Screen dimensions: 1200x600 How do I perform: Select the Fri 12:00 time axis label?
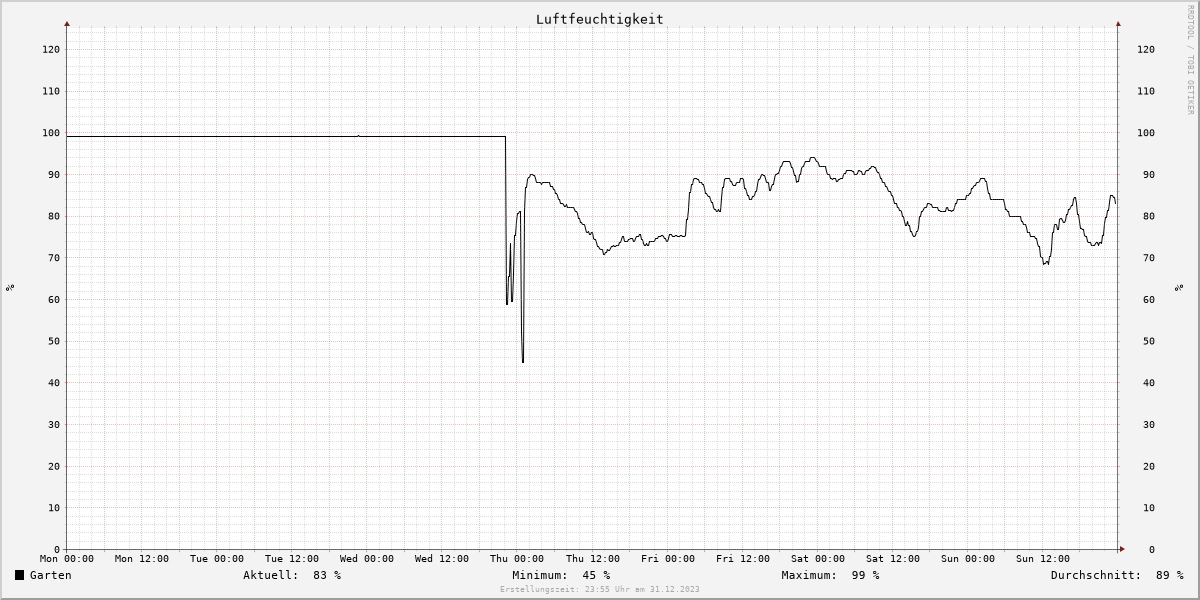[x=742, y=559]
